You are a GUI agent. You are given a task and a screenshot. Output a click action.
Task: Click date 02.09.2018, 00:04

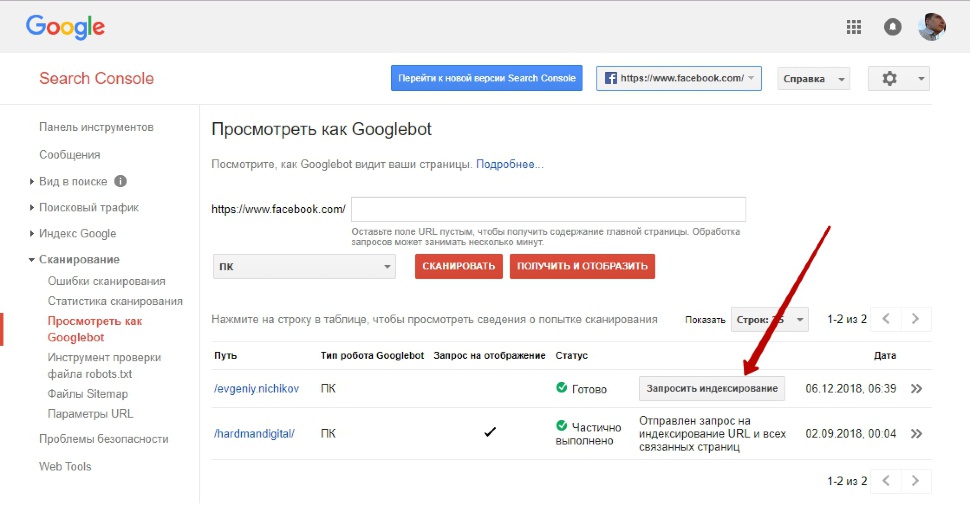851,434
